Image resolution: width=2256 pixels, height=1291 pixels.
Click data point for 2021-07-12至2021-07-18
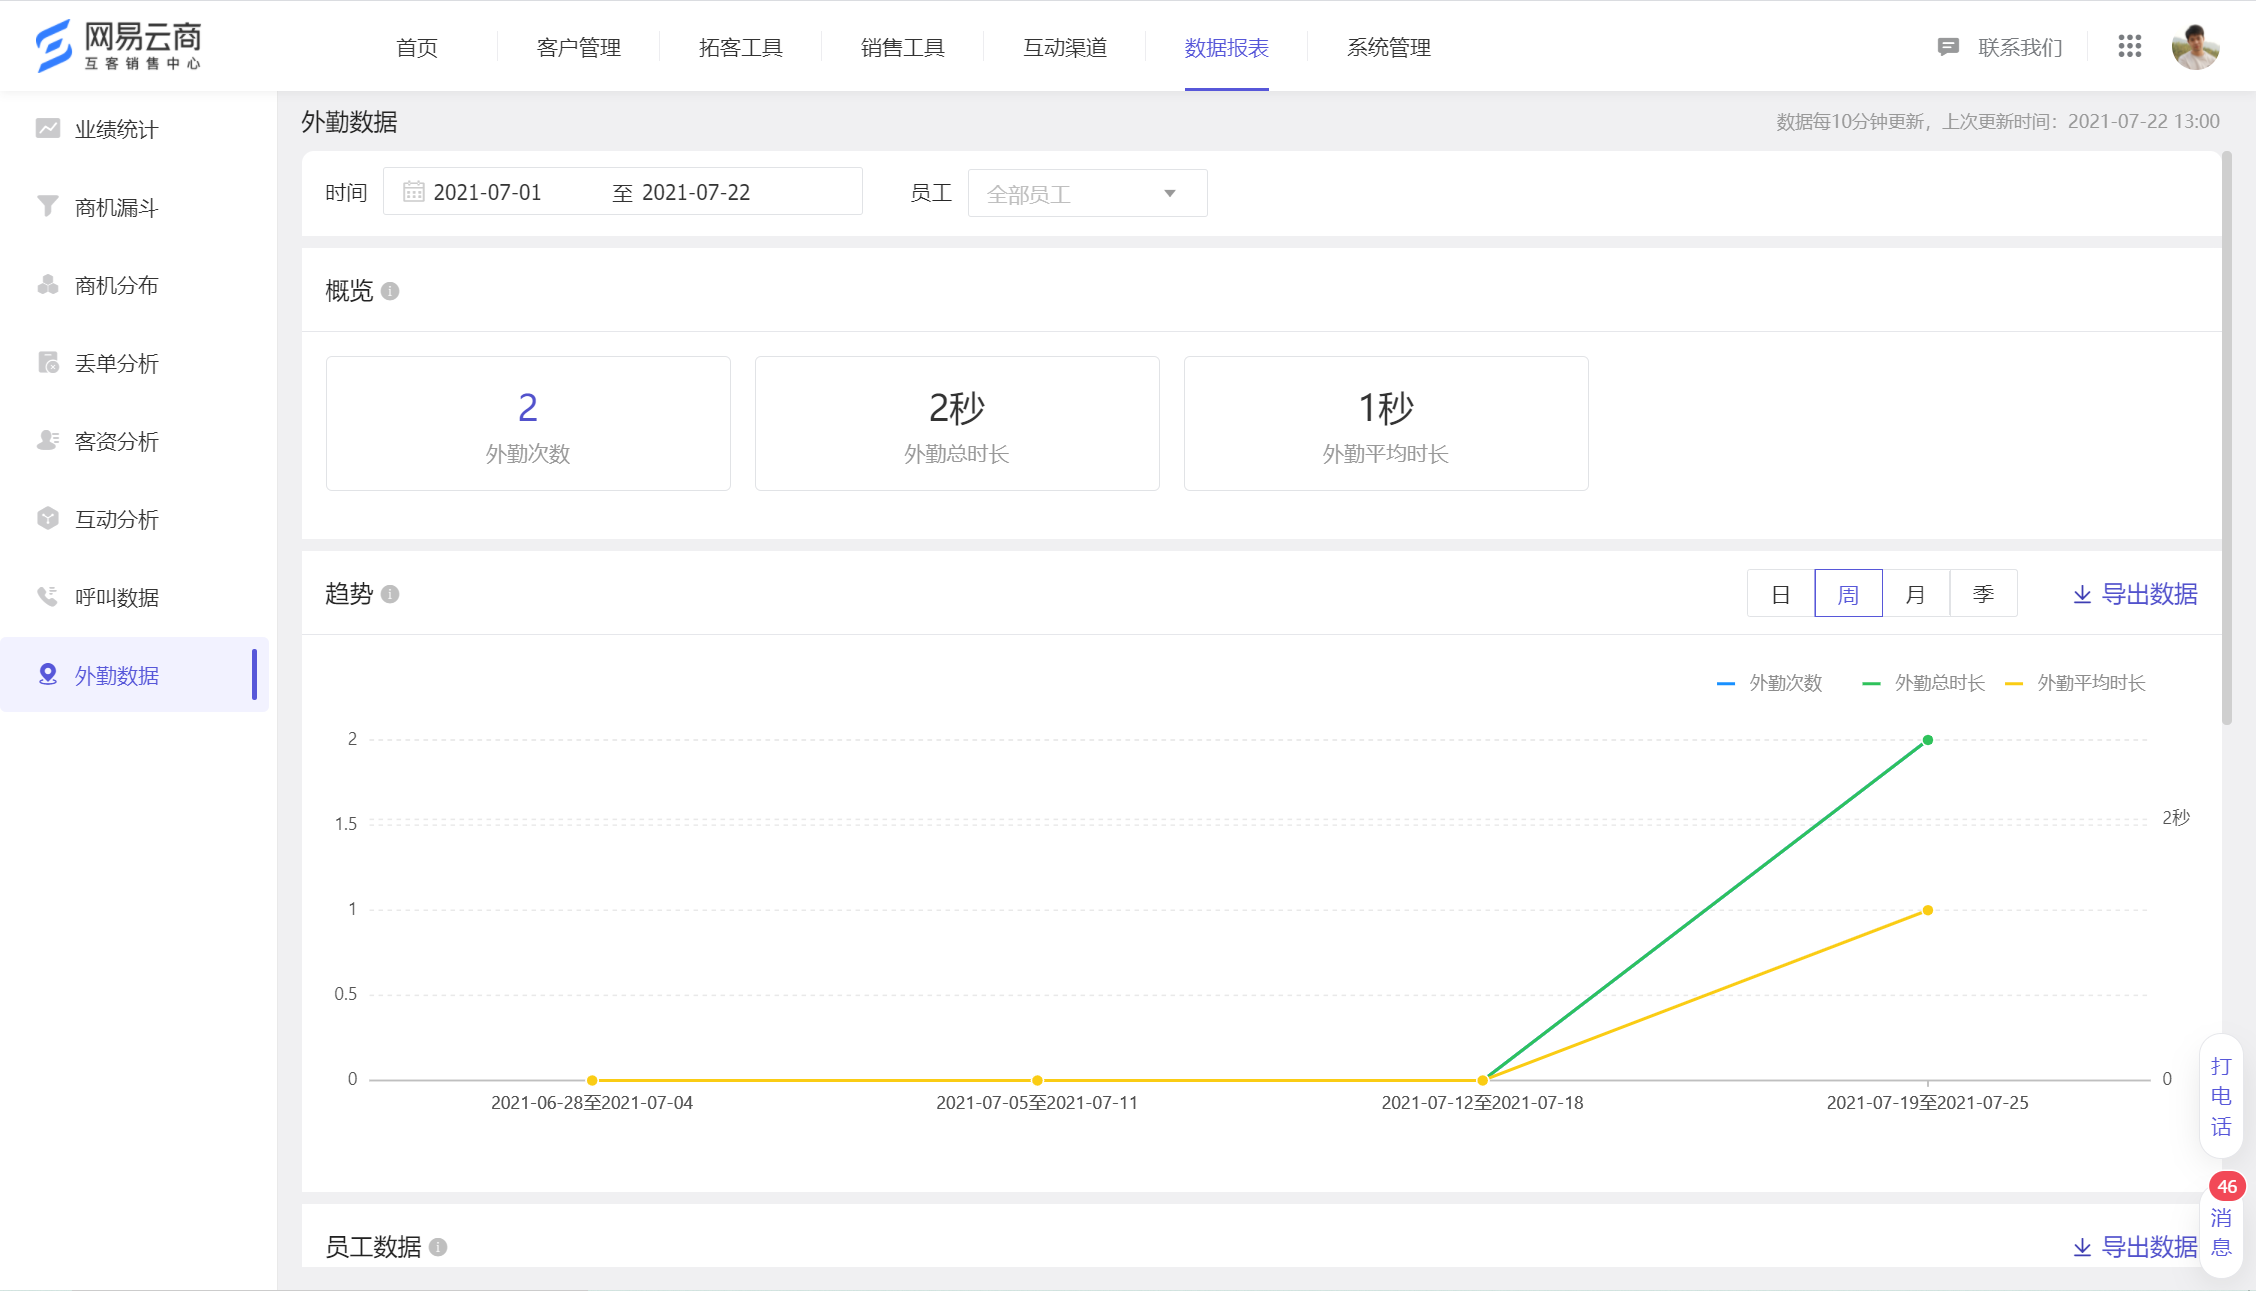click(1482, 1080)
